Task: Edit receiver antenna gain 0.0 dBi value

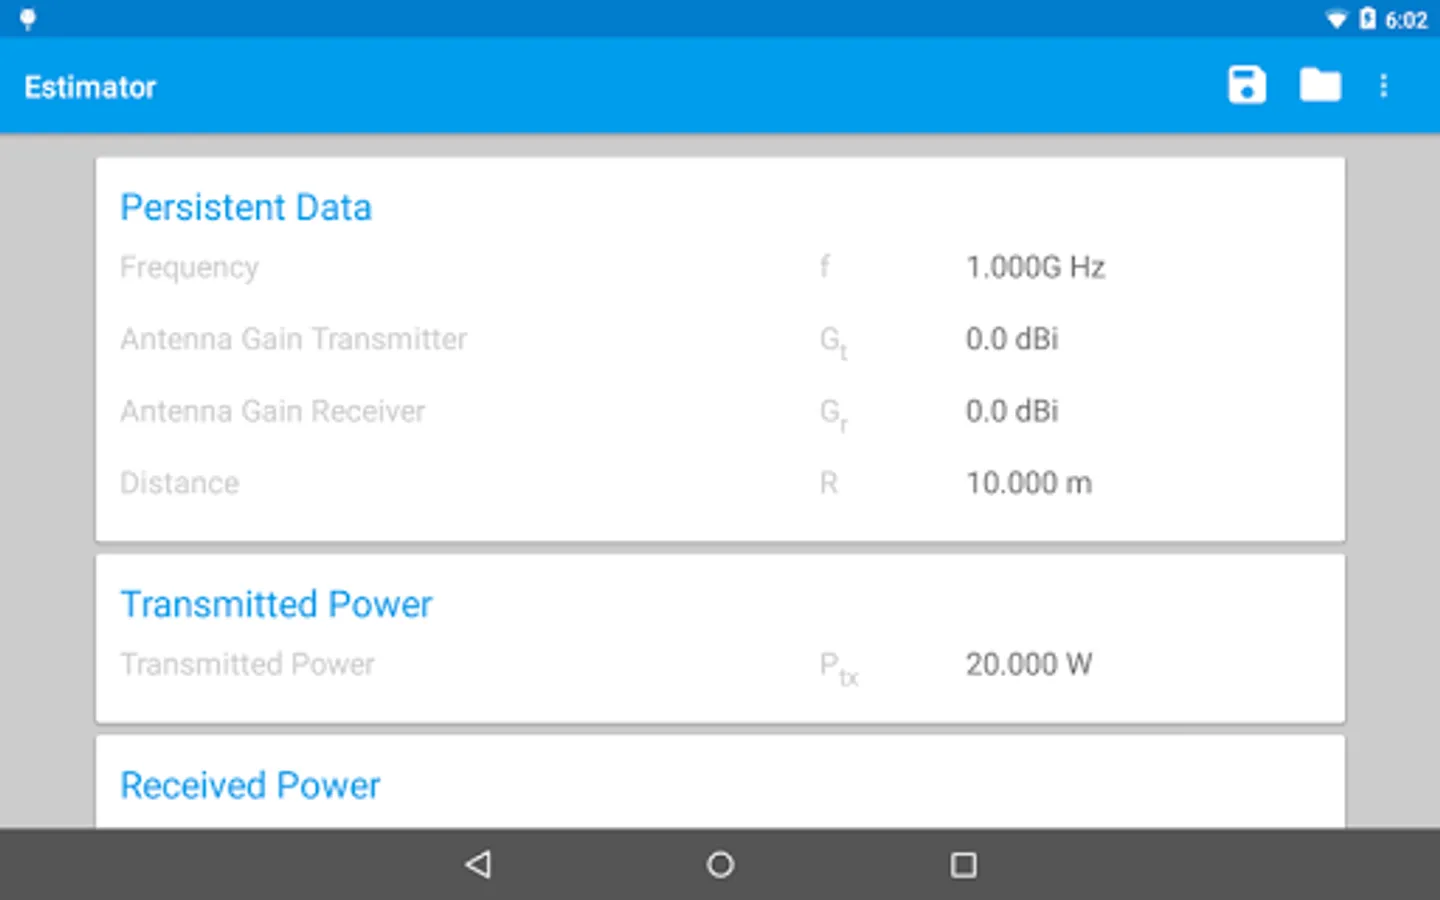Action: tap(1012, 411)
